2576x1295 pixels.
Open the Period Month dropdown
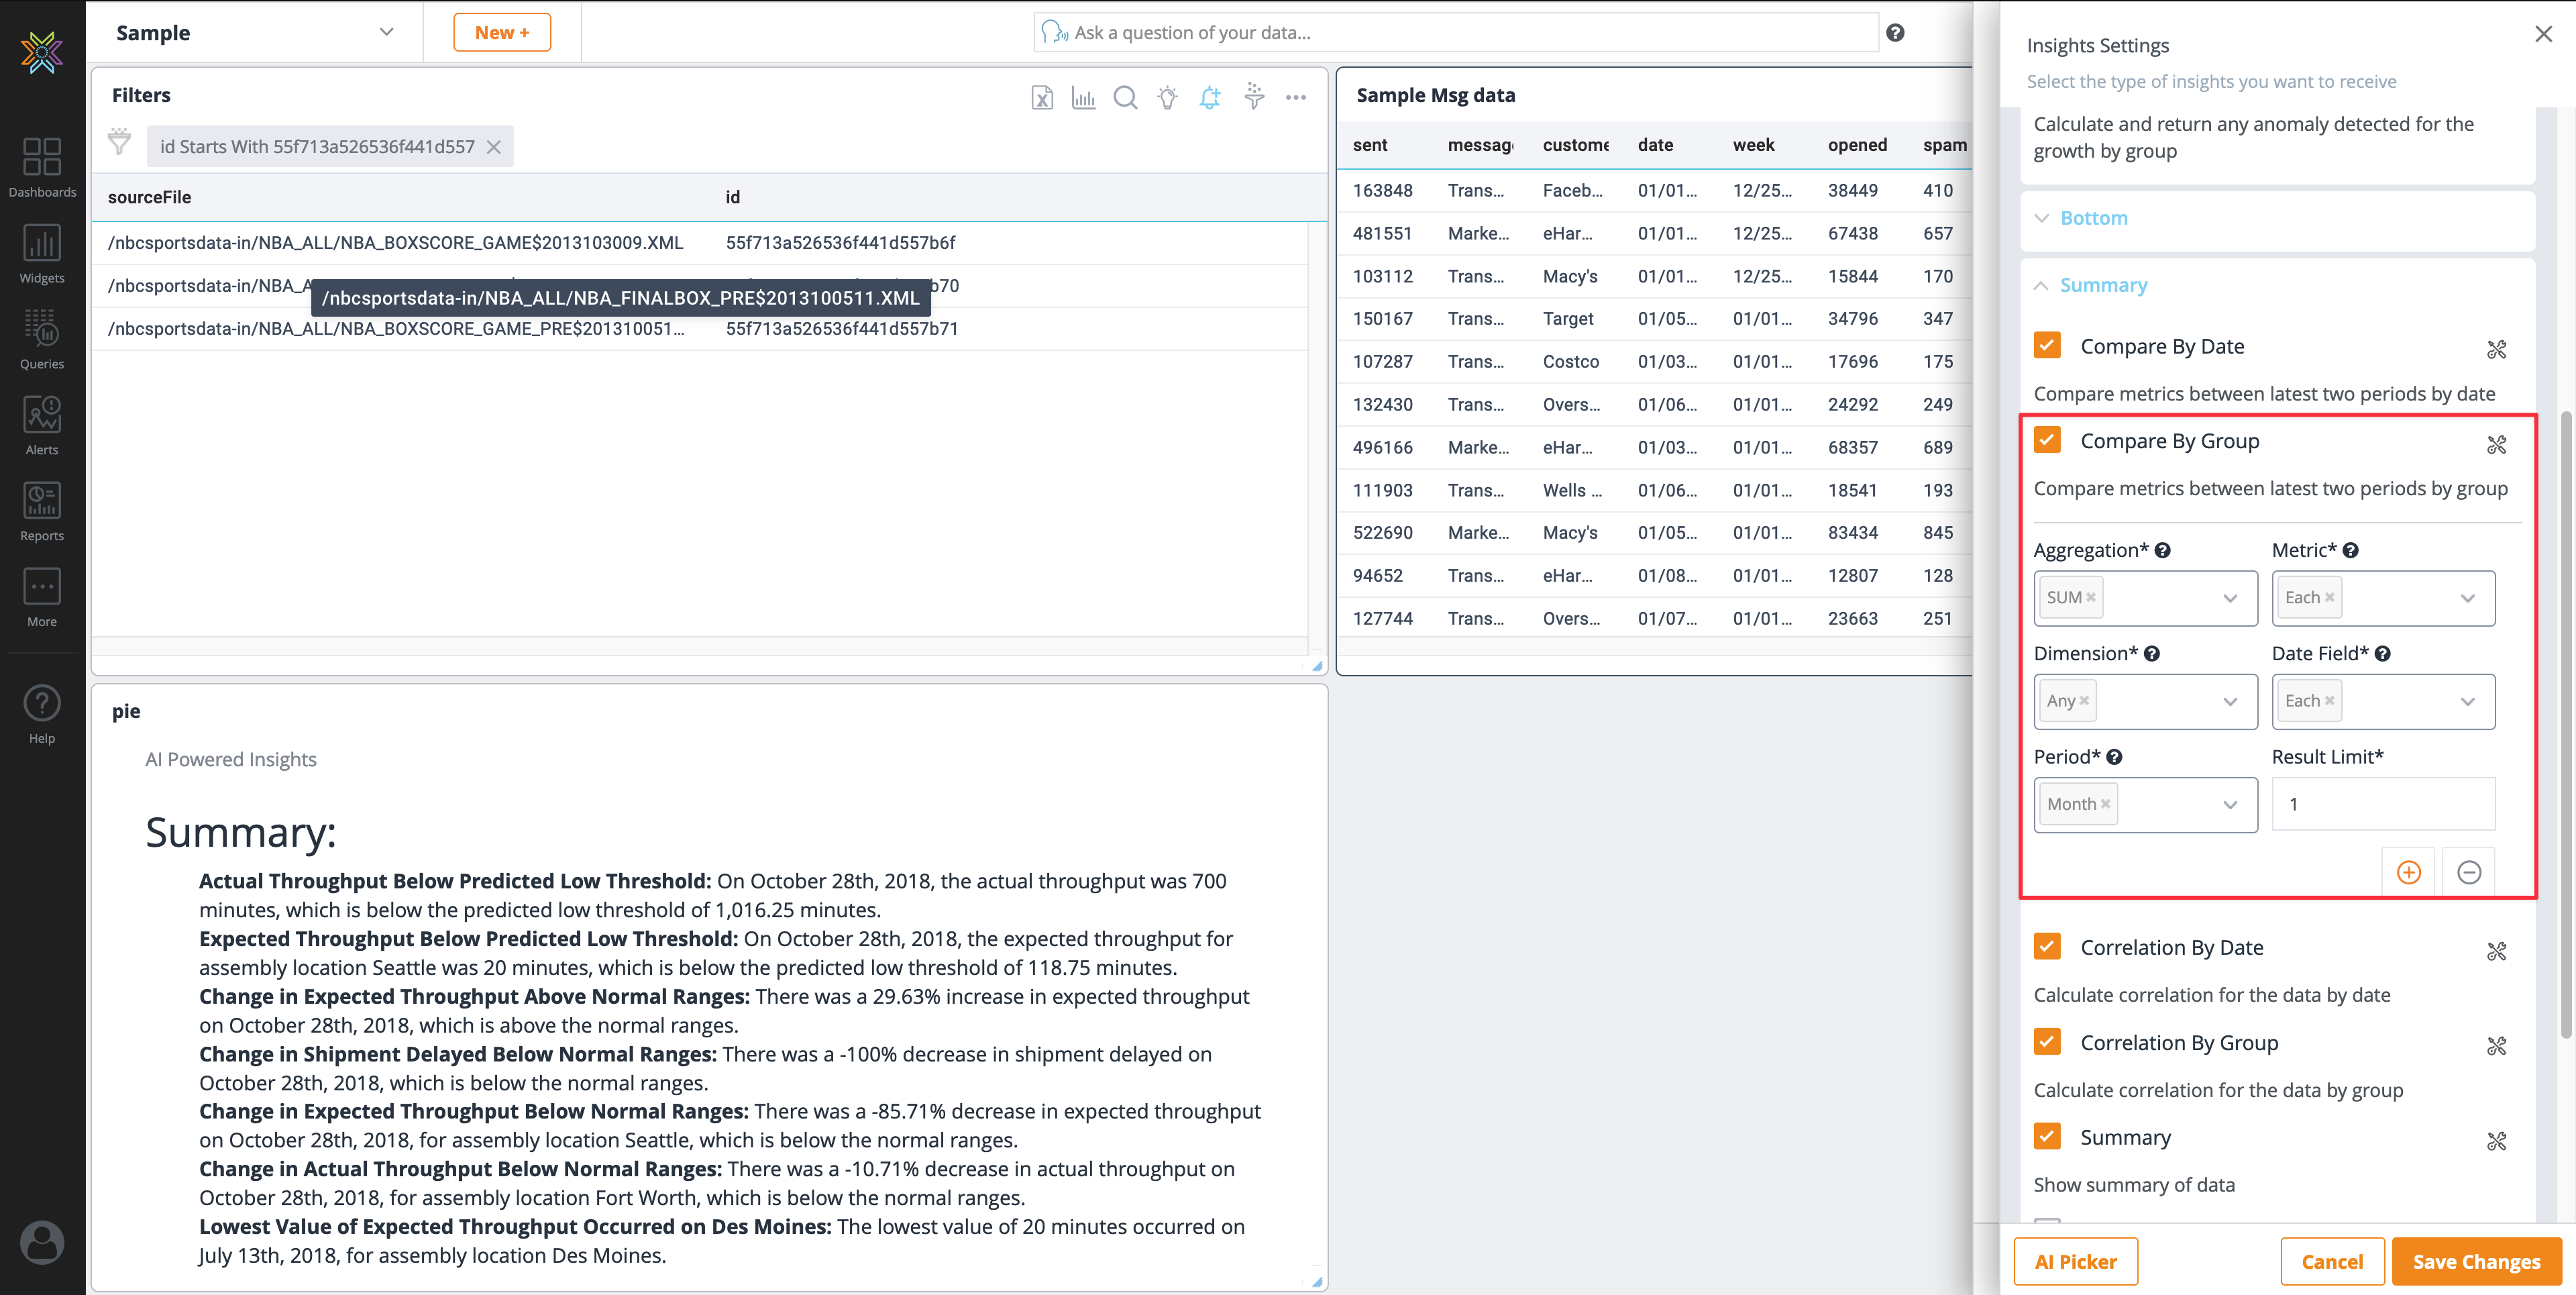click(2229, 805)
